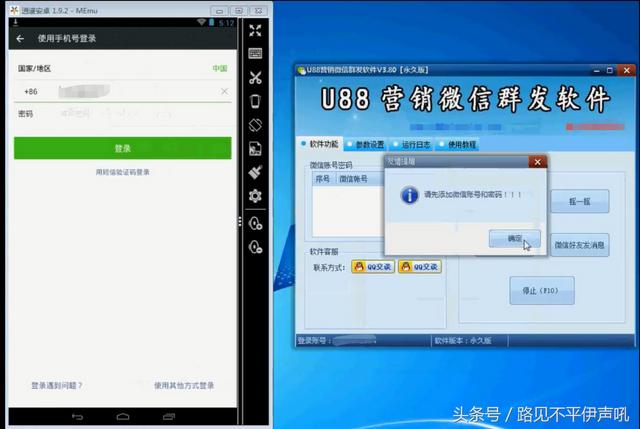Click the APK install icon in MEmu
The height and width of the screenshot is (429, 640).
tap(255, 149)
